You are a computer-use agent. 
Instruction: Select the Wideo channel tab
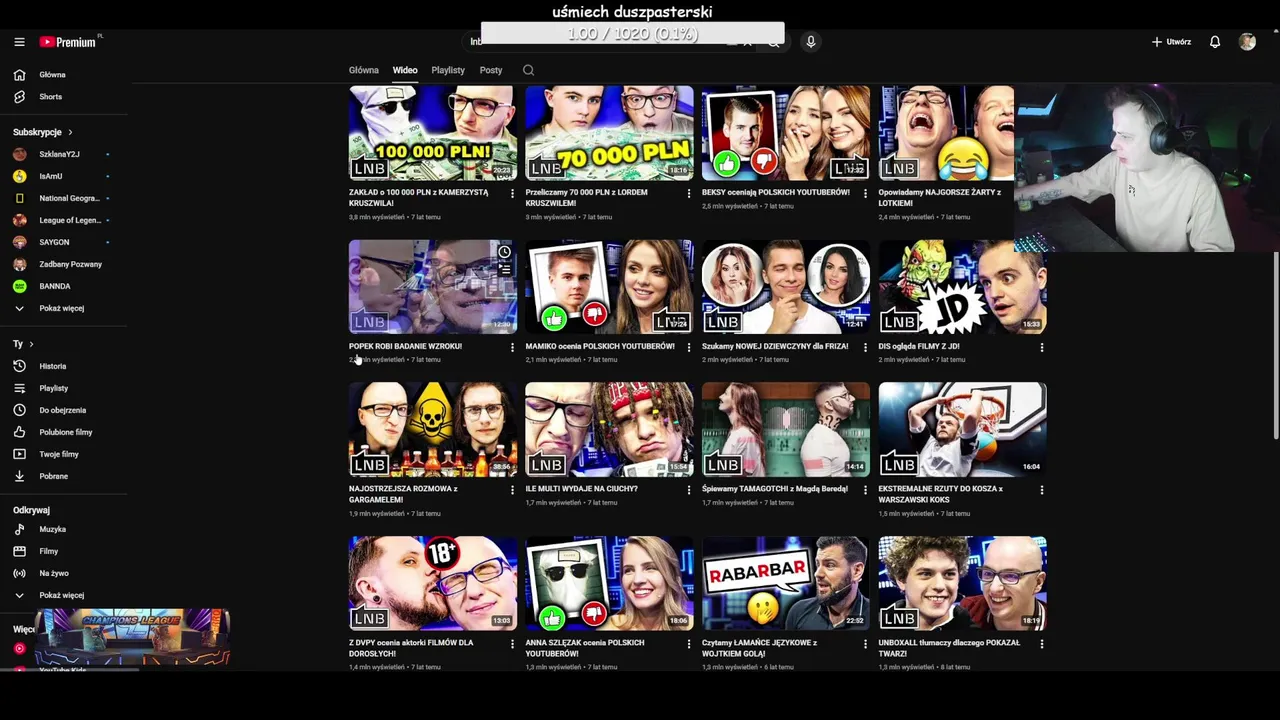[x=405, y=70]
